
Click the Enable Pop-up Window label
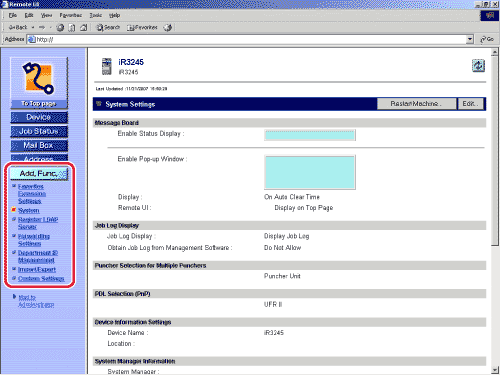(152, 159)
